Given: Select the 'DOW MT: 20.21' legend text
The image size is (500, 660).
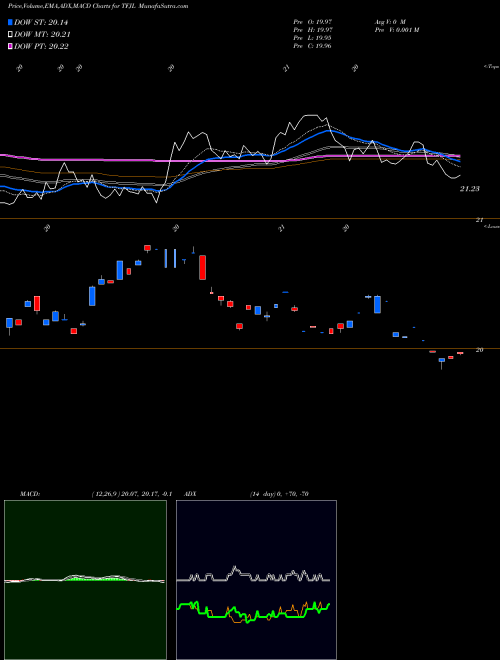Looking at the screenshot, I should 42,35.
